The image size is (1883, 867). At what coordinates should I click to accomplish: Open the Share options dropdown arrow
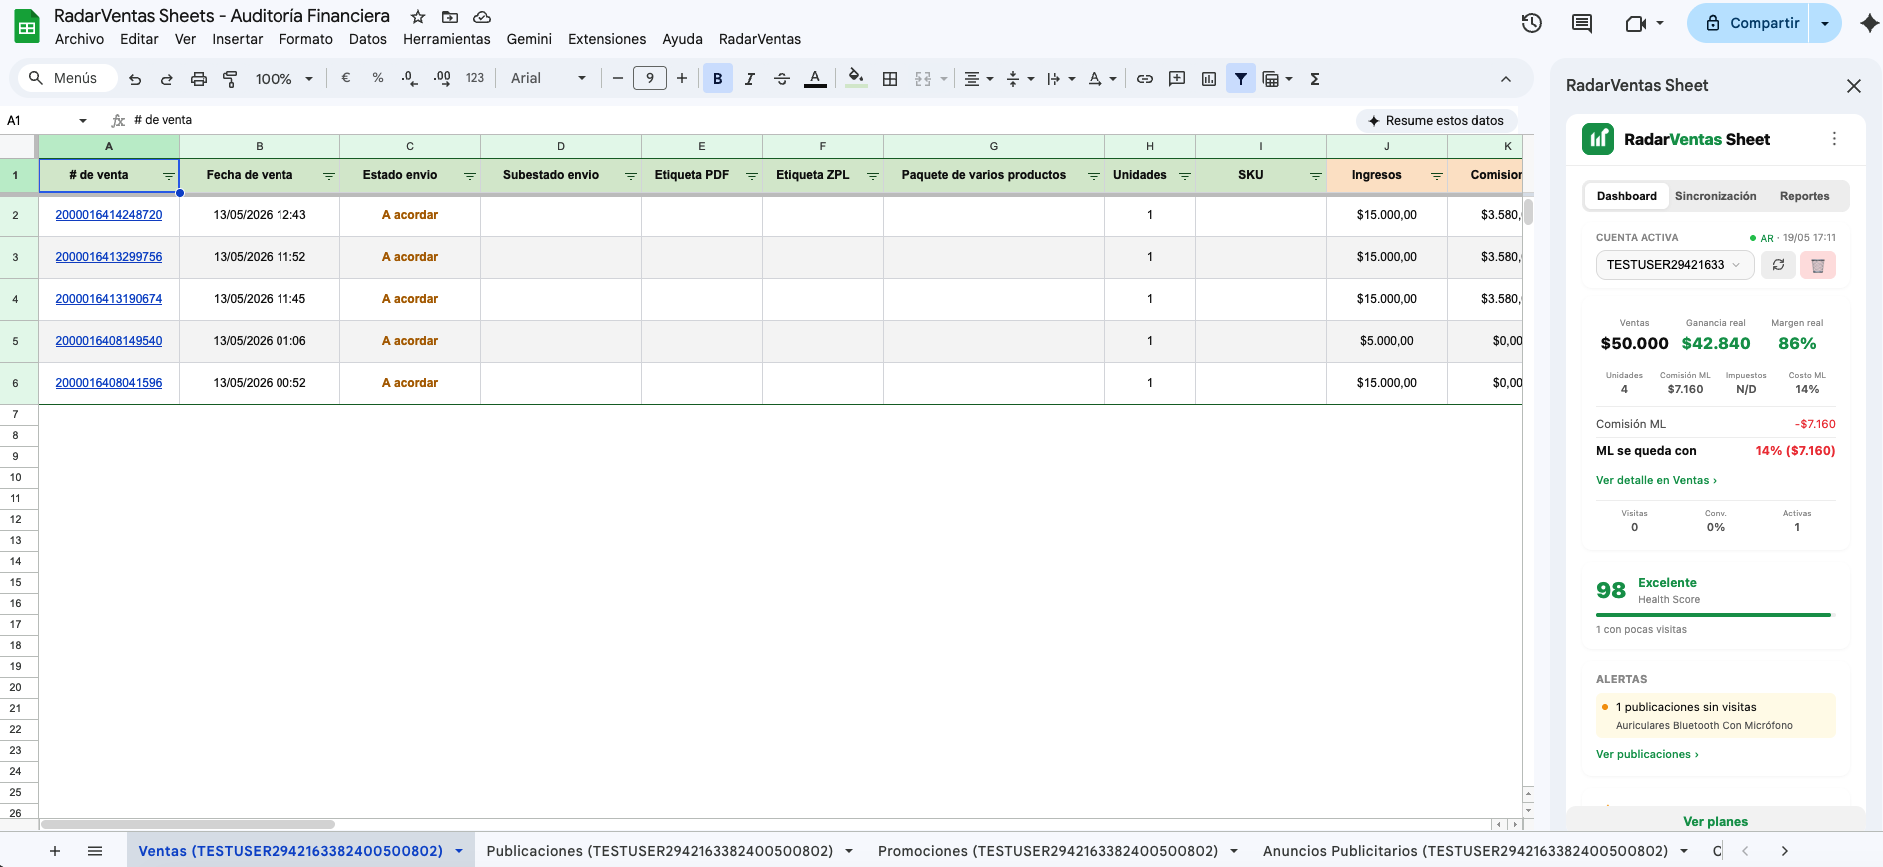pos(1825,23)
